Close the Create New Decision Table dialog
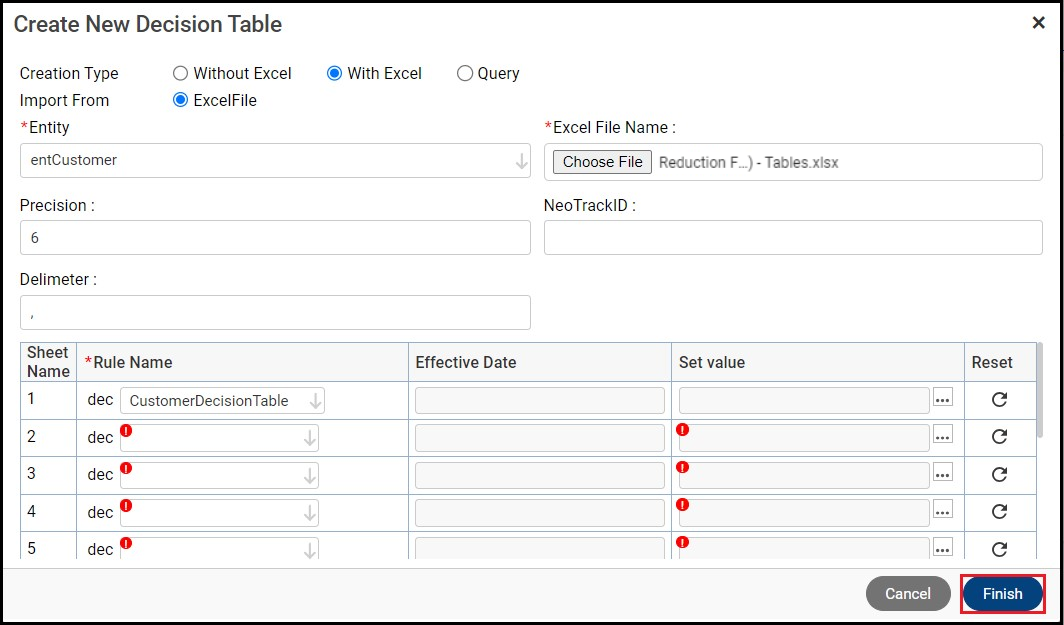 (1038, 23)
